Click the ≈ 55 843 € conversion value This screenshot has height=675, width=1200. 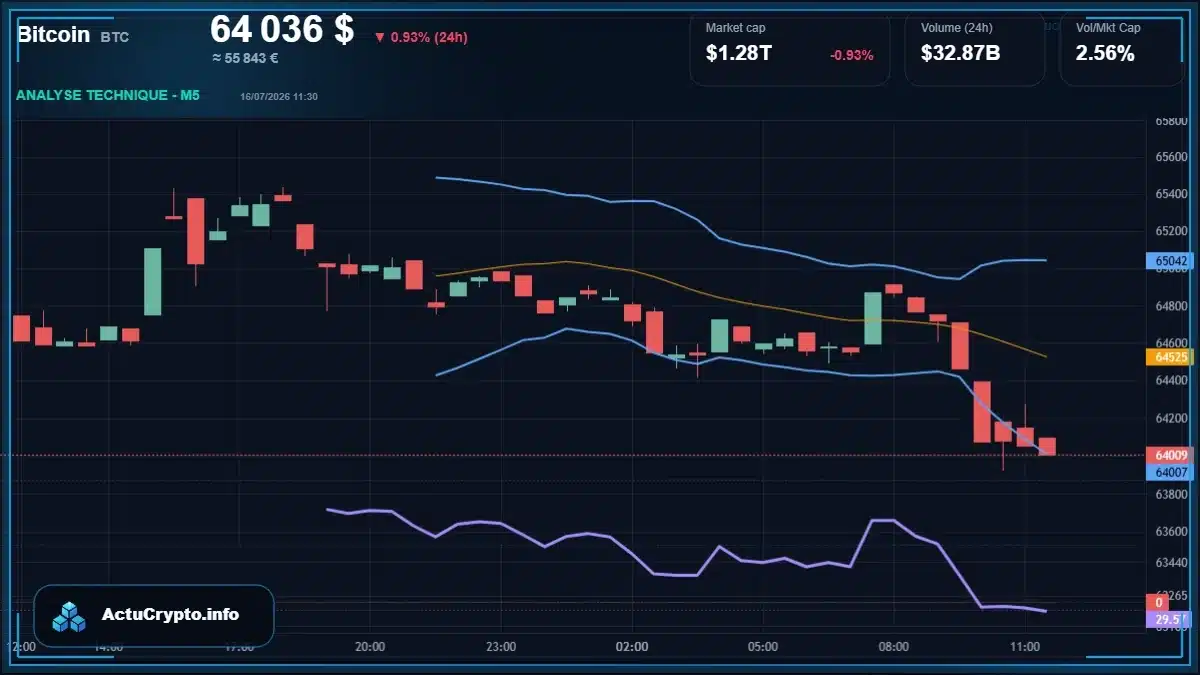(245, 58)
